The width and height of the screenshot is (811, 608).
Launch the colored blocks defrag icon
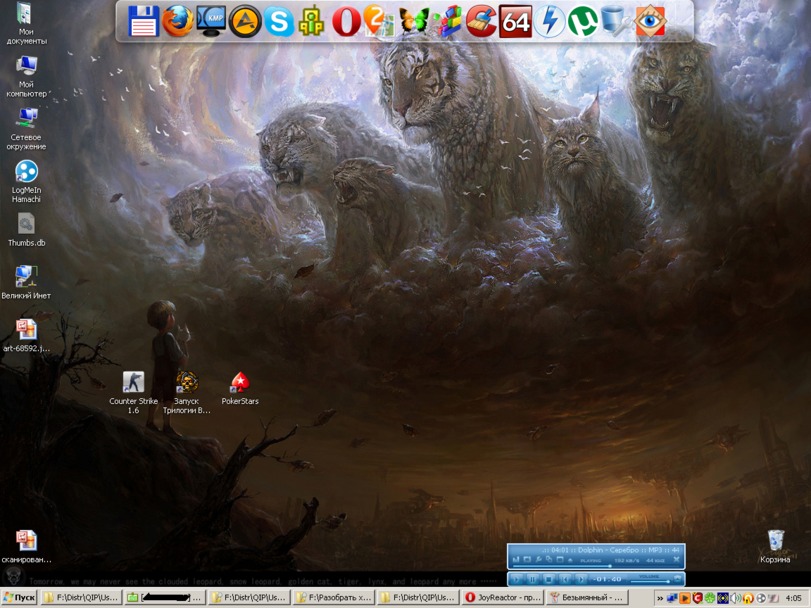coord(447,21)
